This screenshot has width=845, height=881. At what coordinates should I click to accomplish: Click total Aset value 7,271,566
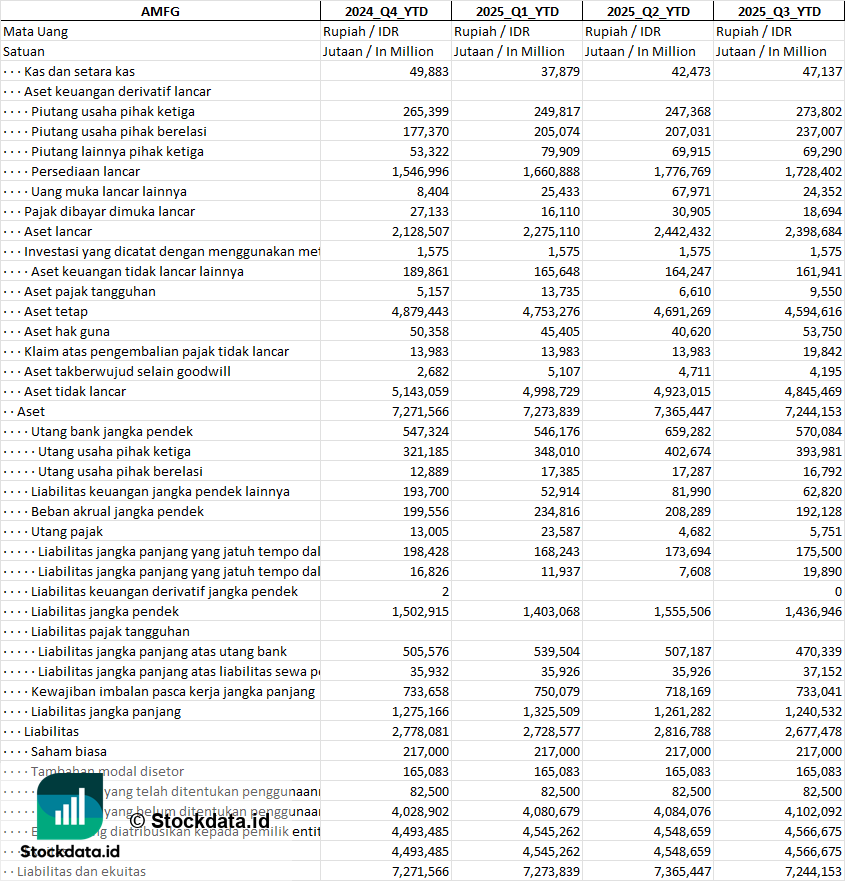[x=421, y=411]
